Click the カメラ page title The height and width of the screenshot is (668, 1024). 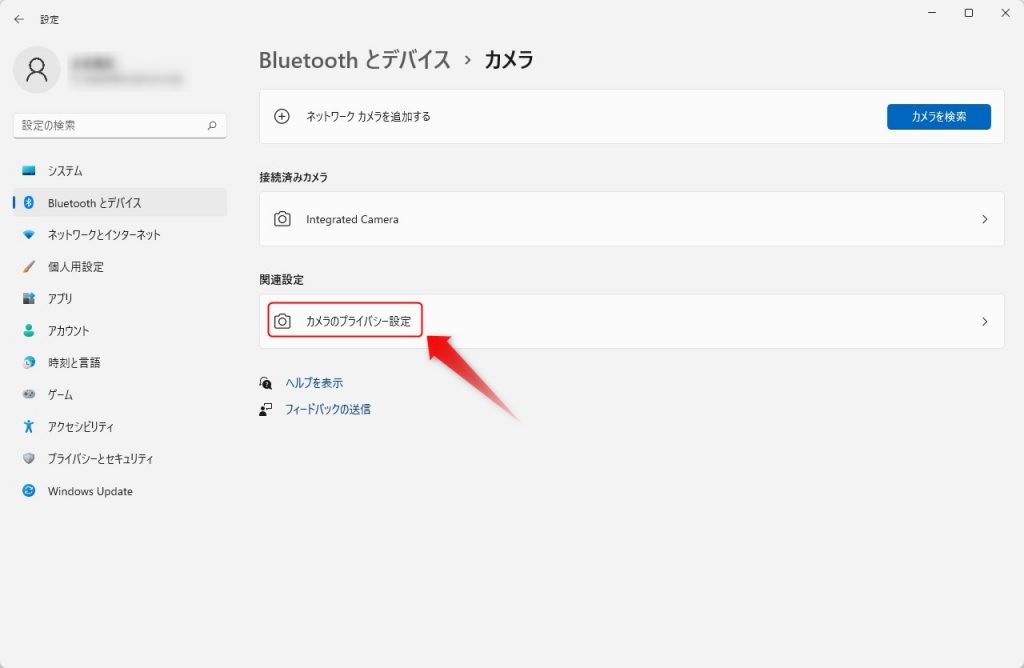(509, 59)
